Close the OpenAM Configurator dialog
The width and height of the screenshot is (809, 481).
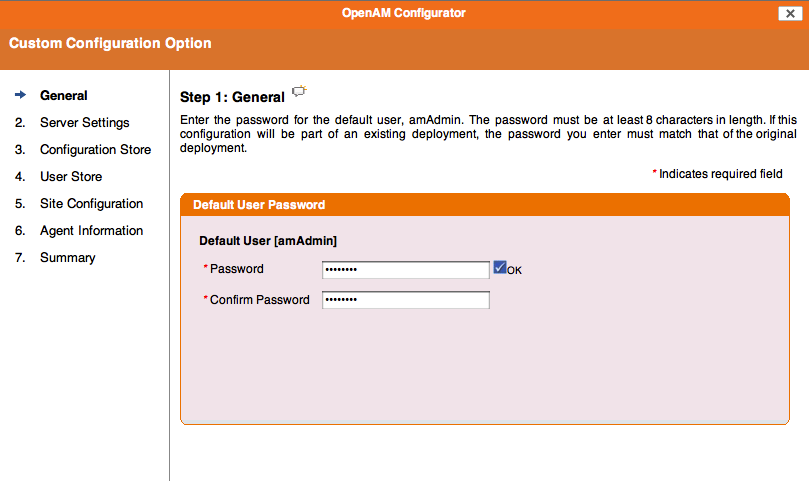[790, 14]
